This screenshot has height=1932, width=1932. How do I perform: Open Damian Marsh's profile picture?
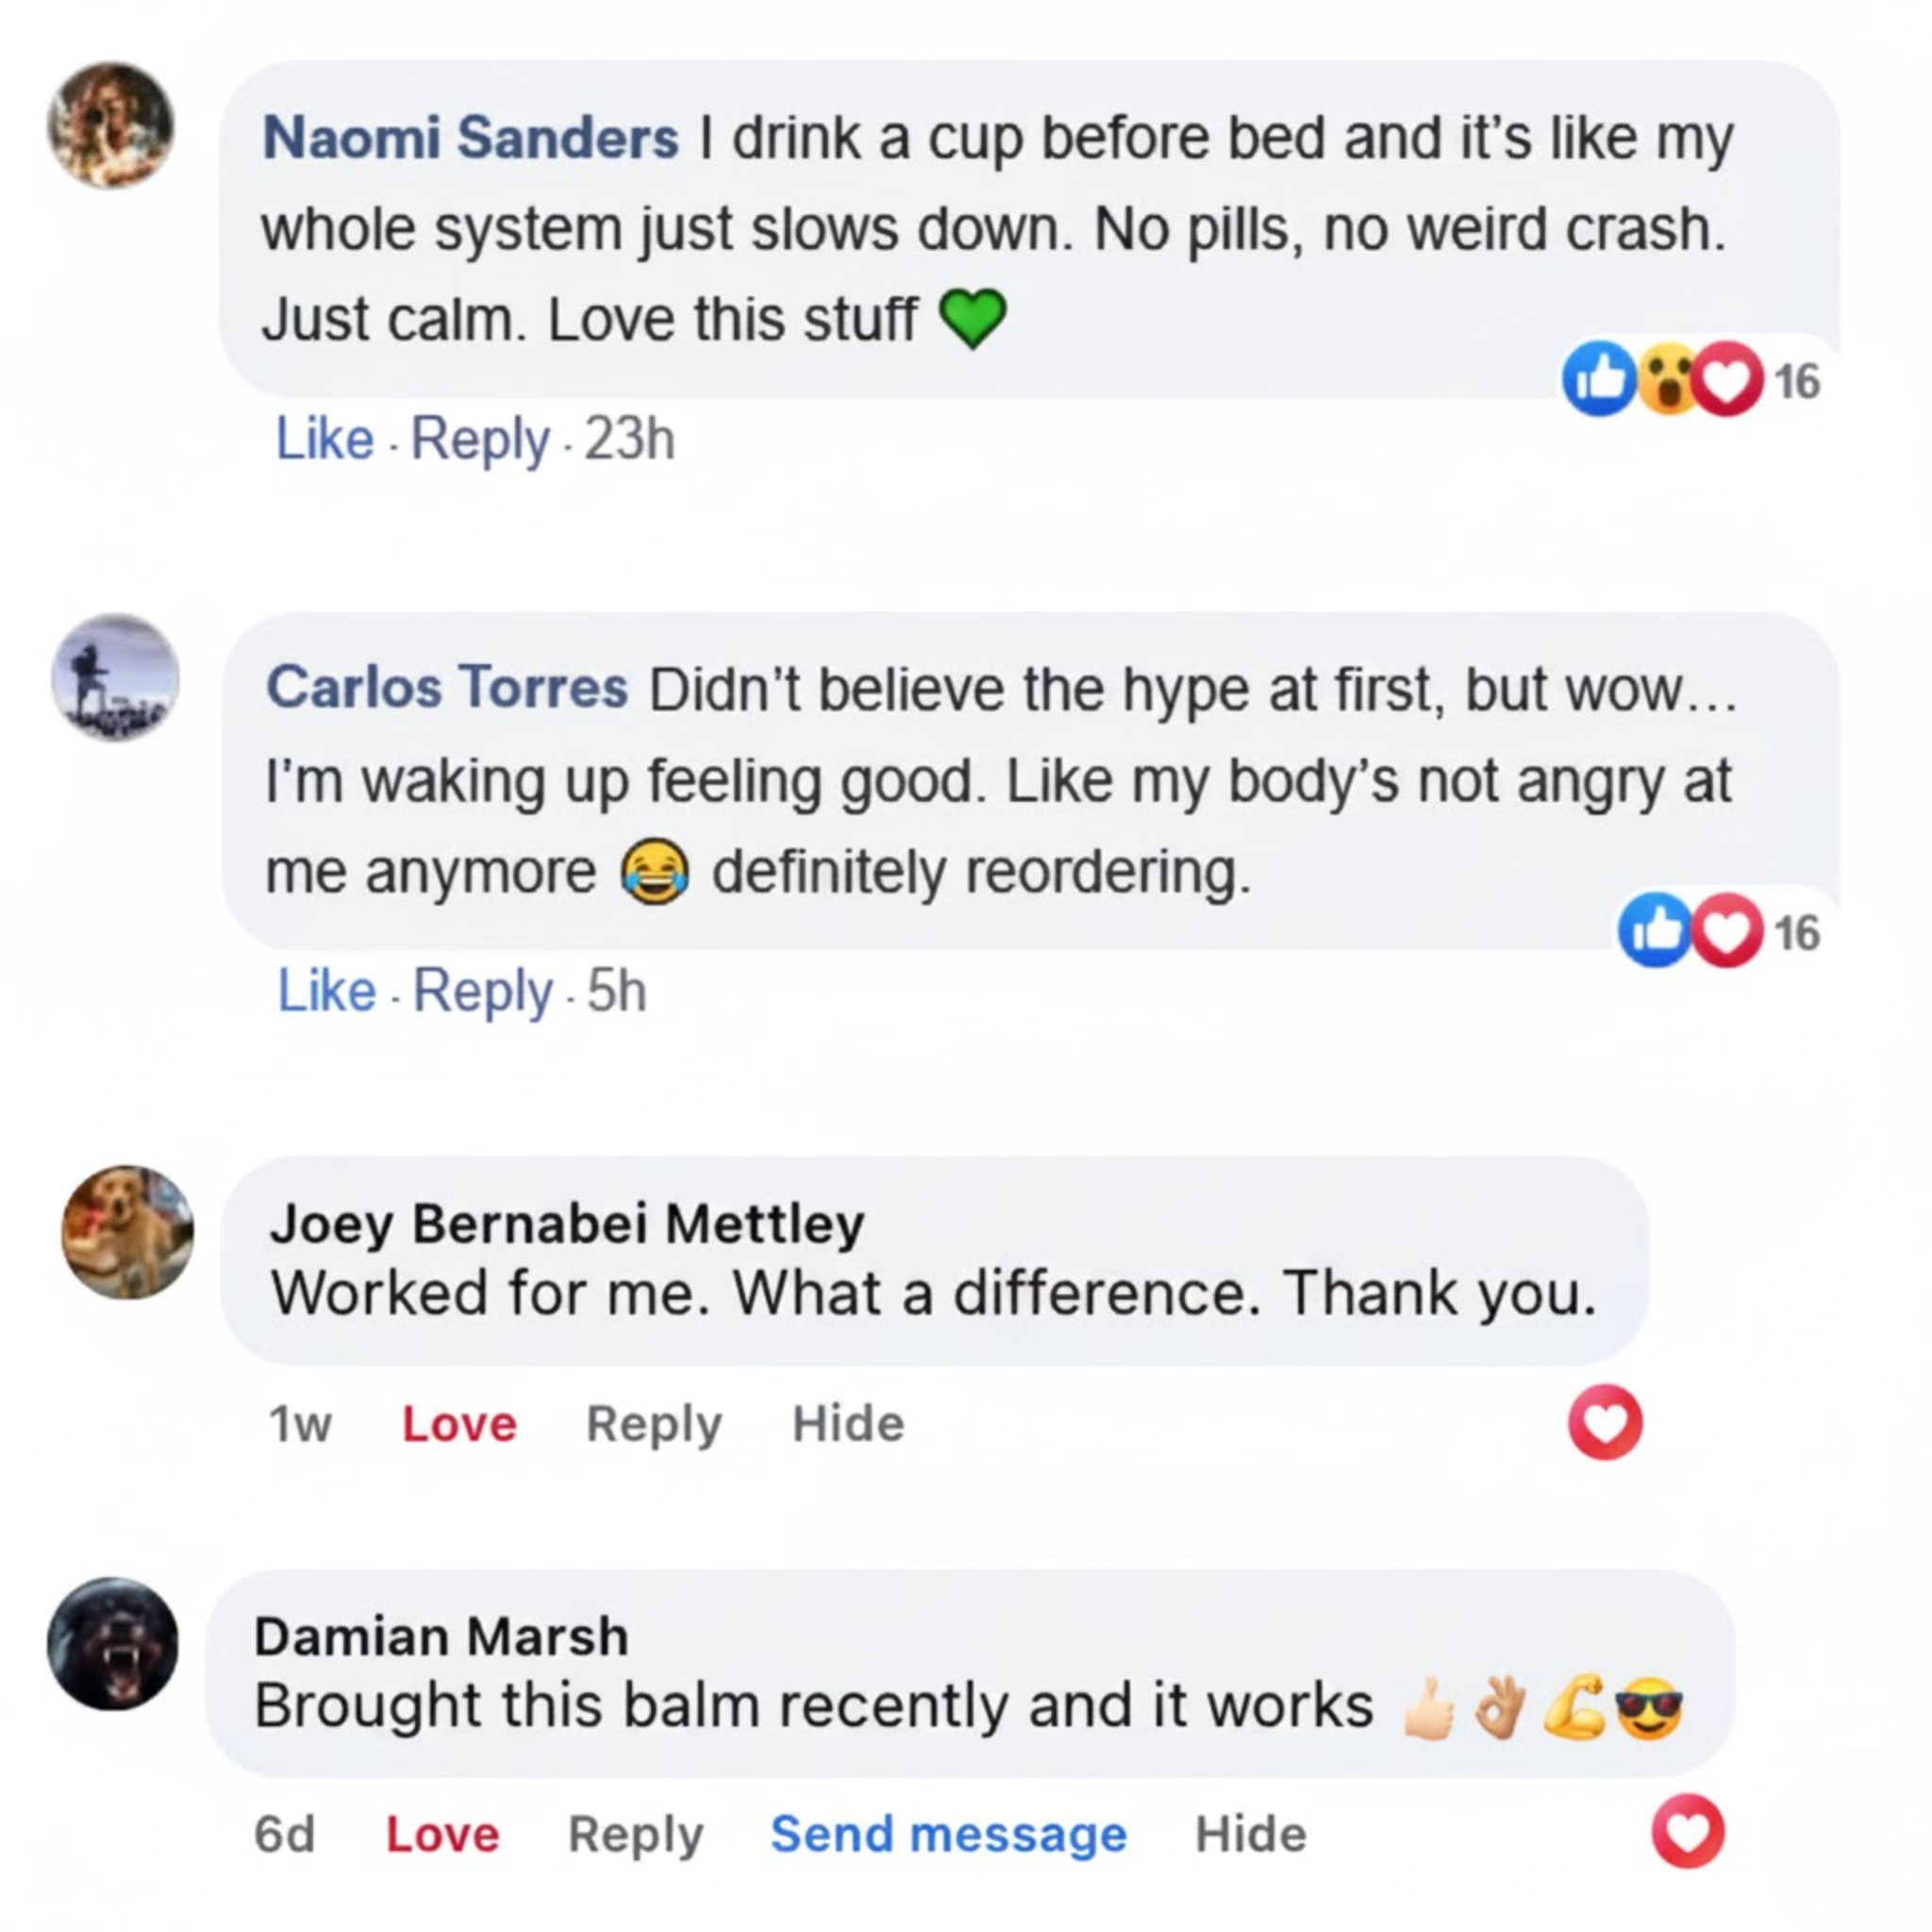[x=113, y=1644]
